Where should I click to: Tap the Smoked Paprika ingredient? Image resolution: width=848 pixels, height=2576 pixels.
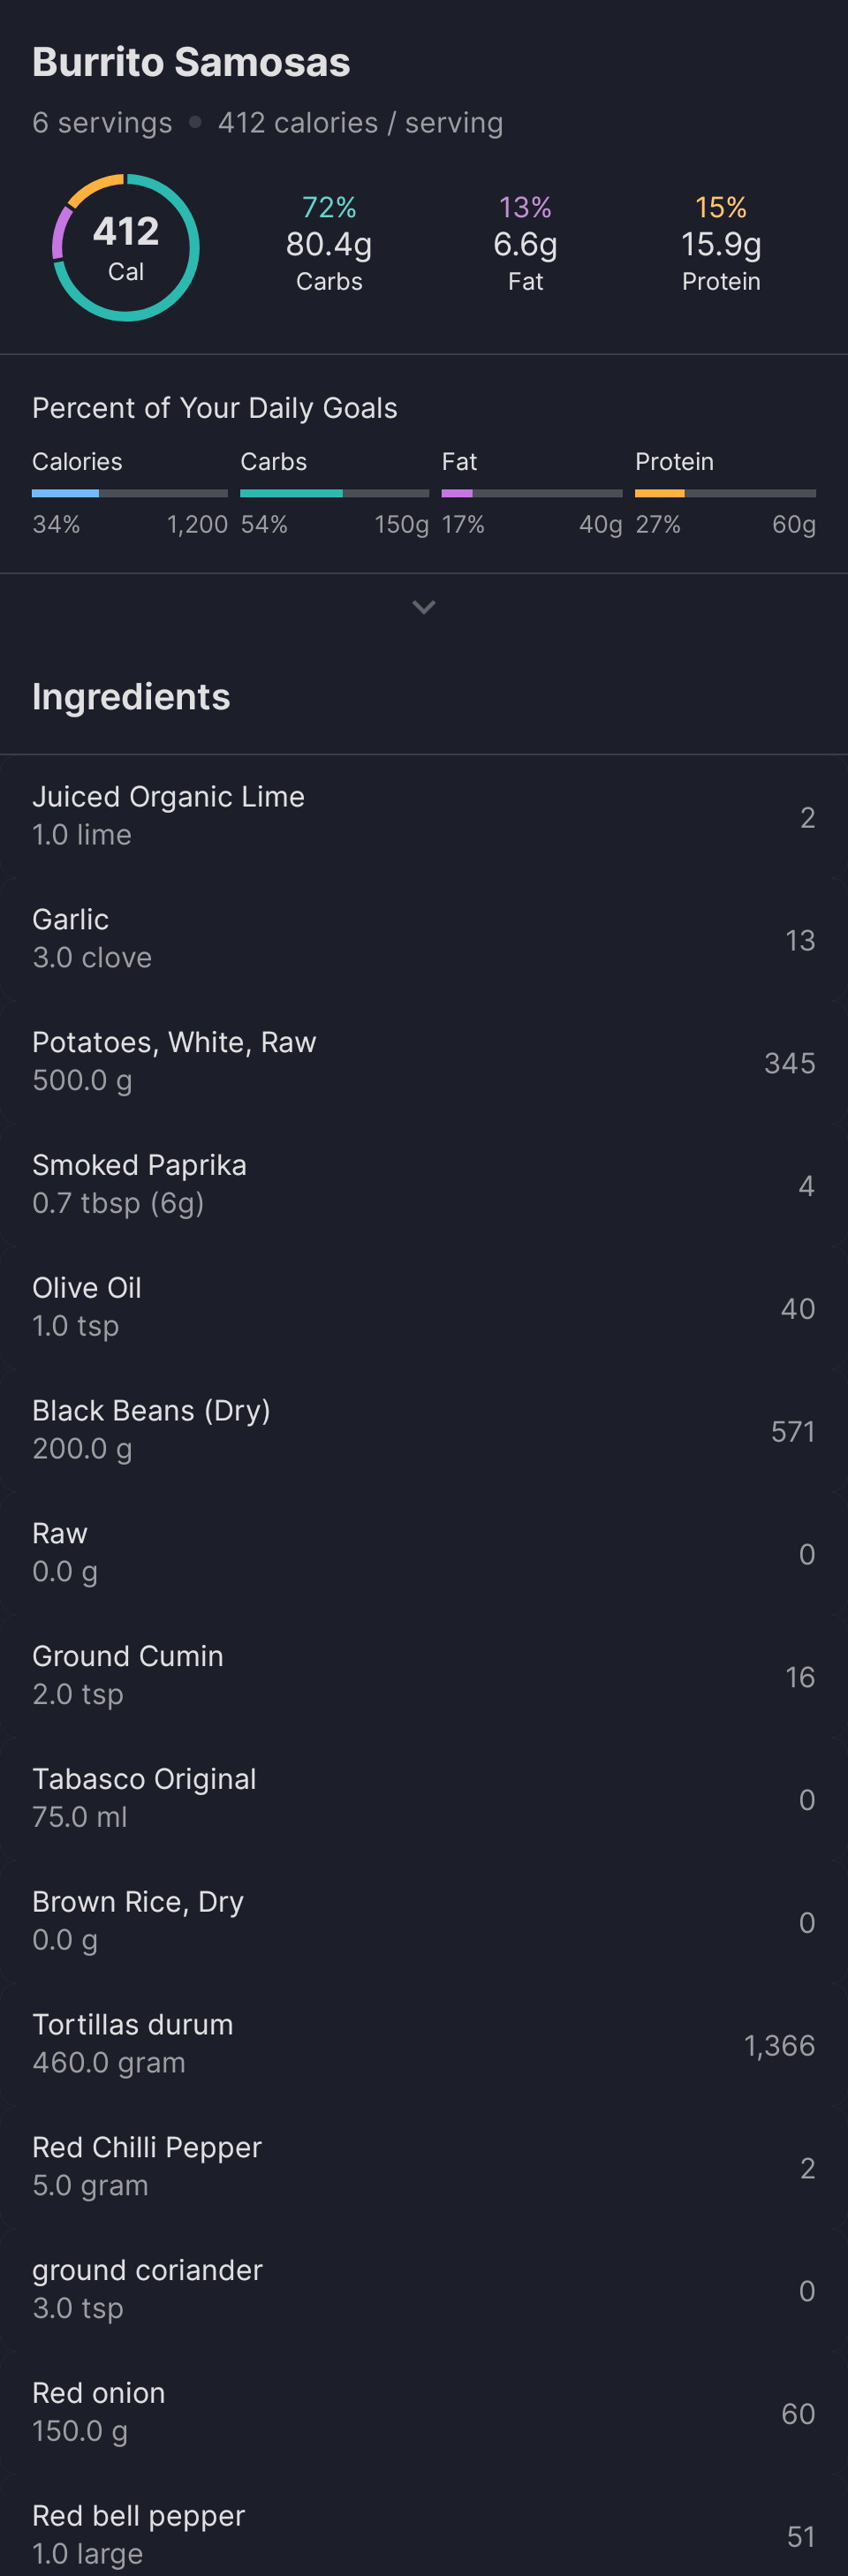pos(424,1185)
